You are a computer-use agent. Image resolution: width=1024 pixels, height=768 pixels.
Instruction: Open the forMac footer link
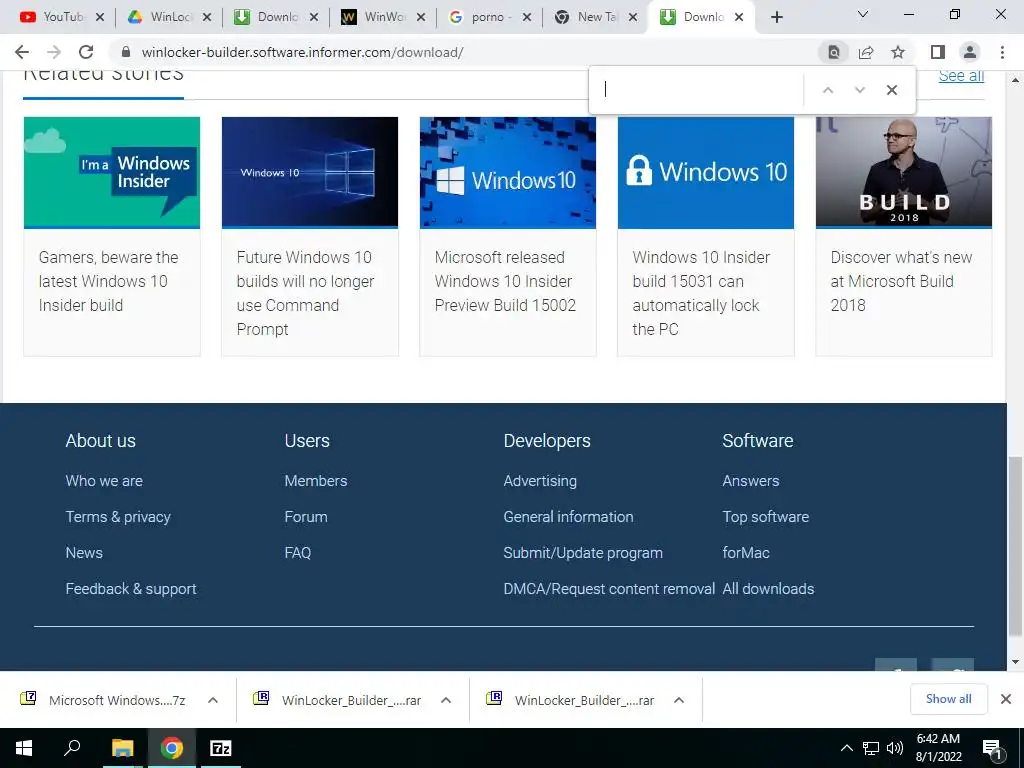click(x=746, y=552)
